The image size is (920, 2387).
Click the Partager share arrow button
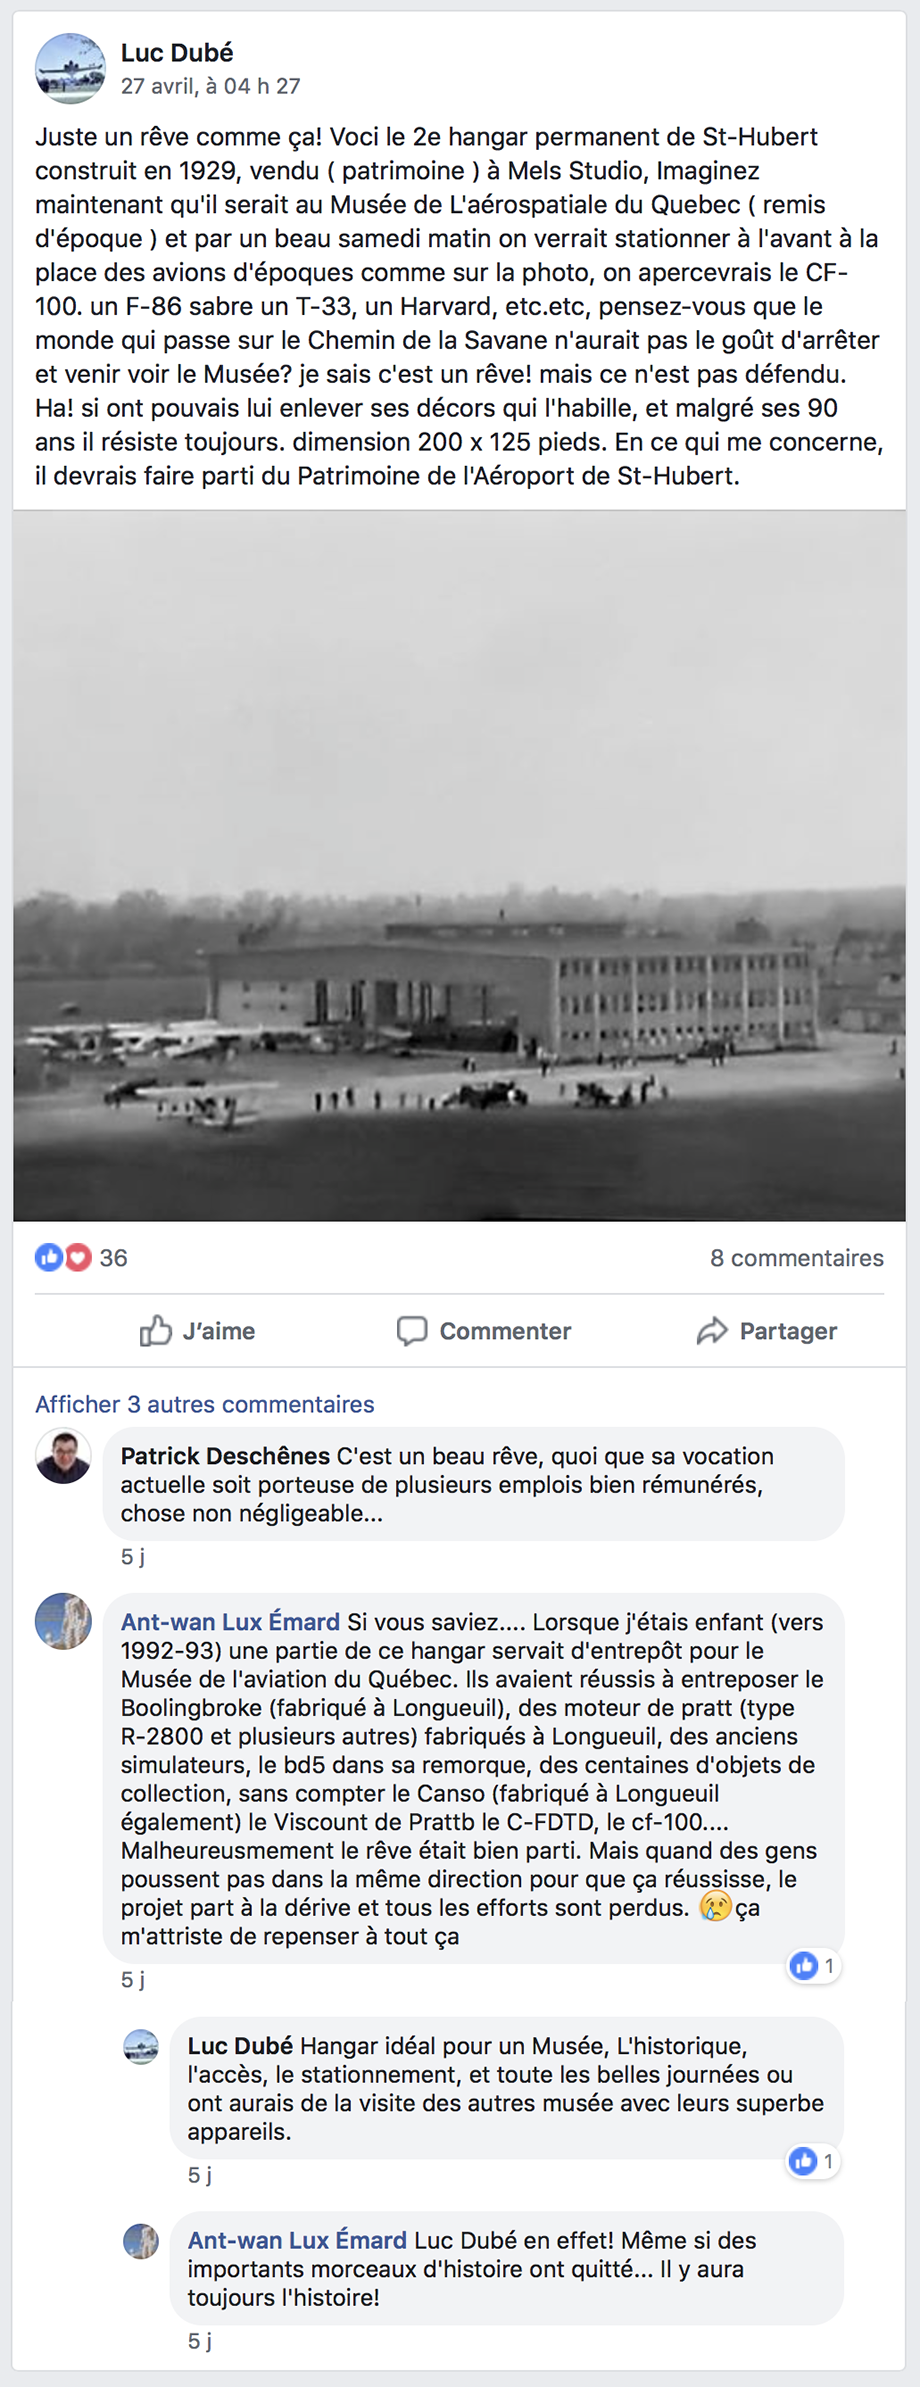coord(767,1331)
